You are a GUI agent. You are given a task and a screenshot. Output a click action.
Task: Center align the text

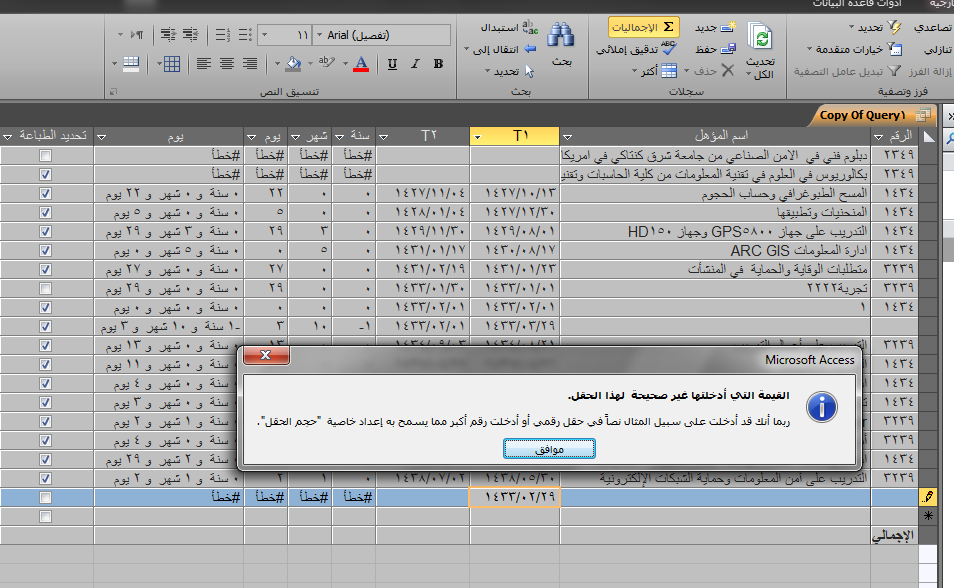click(226, 63)
